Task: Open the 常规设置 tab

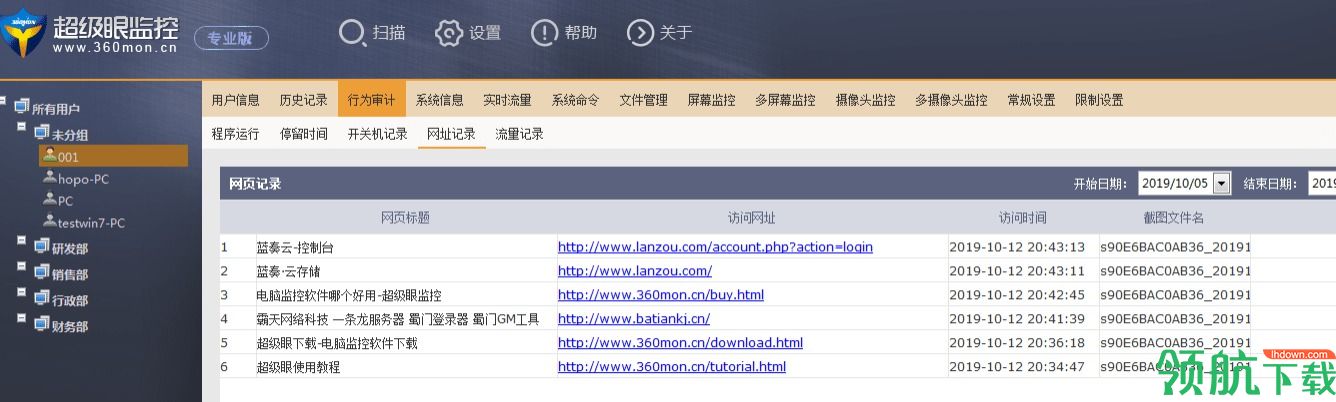Action: click(1032, 100)
